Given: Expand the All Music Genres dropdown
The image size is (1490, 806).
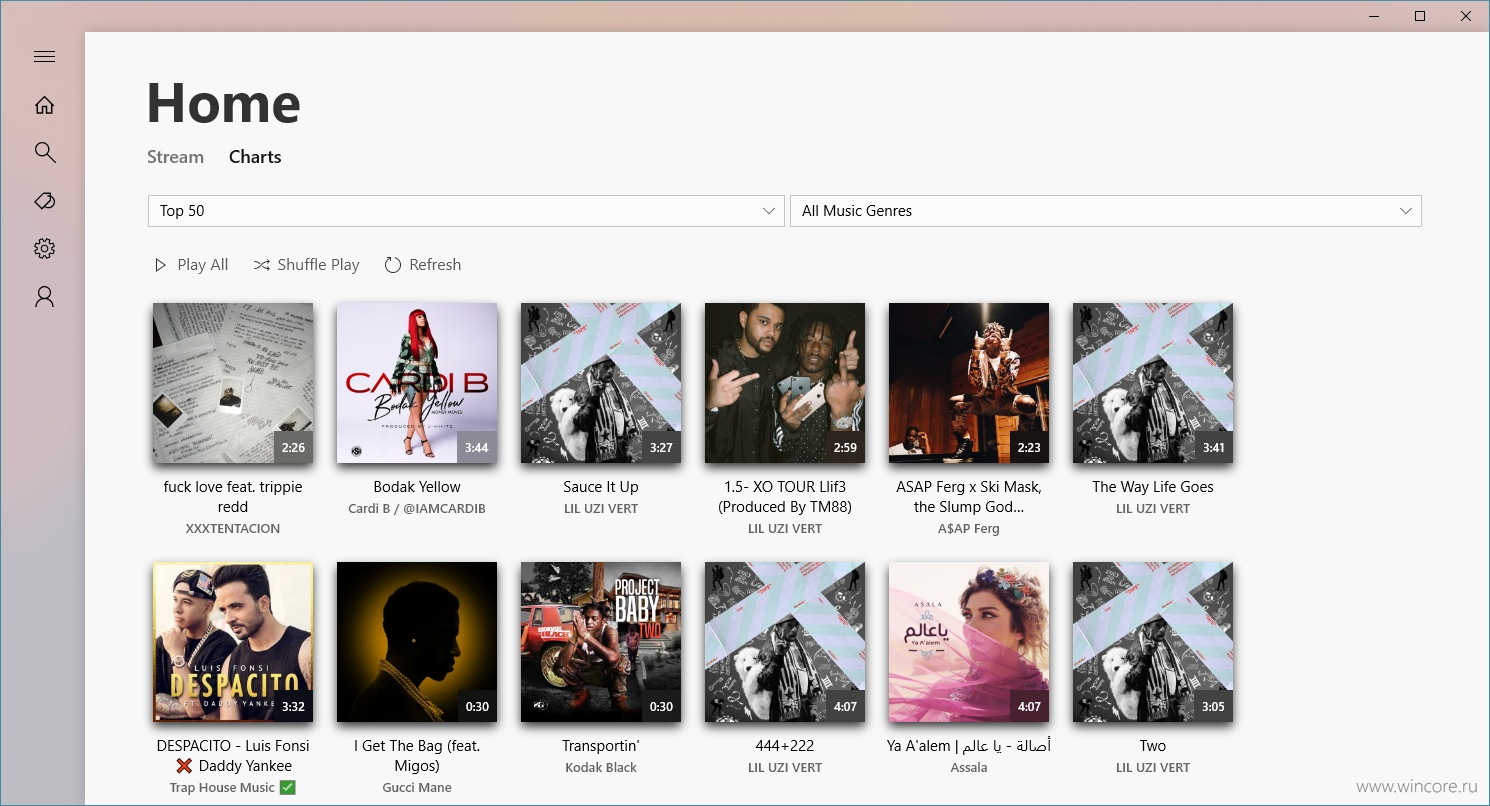Looking at the screenshot, I should click(1106, 211).
